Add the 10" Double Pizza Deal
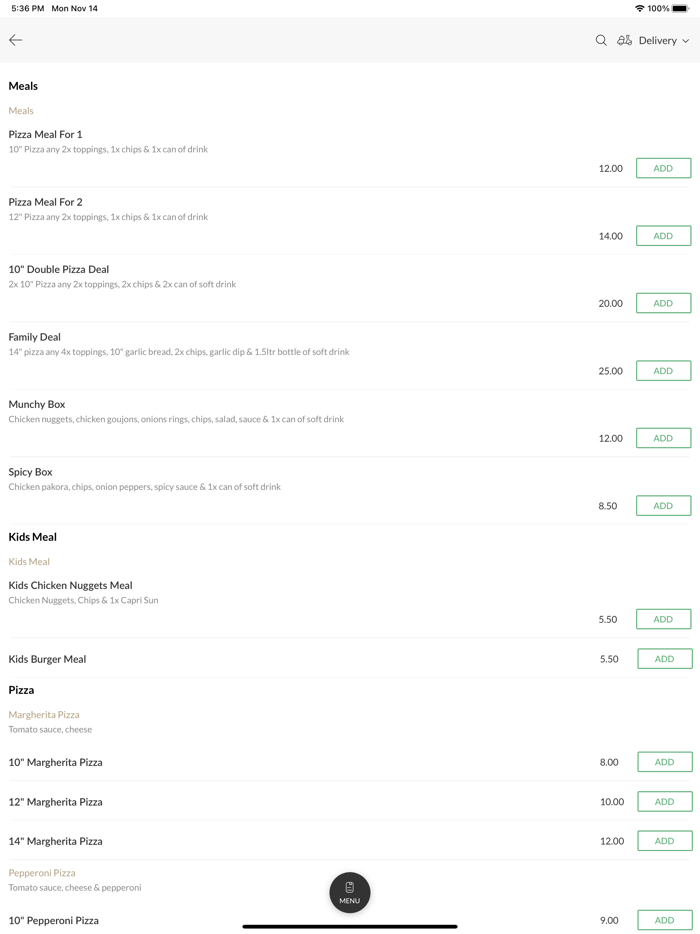The height and width of the screenshot is (934, 700). click(663, 303)
